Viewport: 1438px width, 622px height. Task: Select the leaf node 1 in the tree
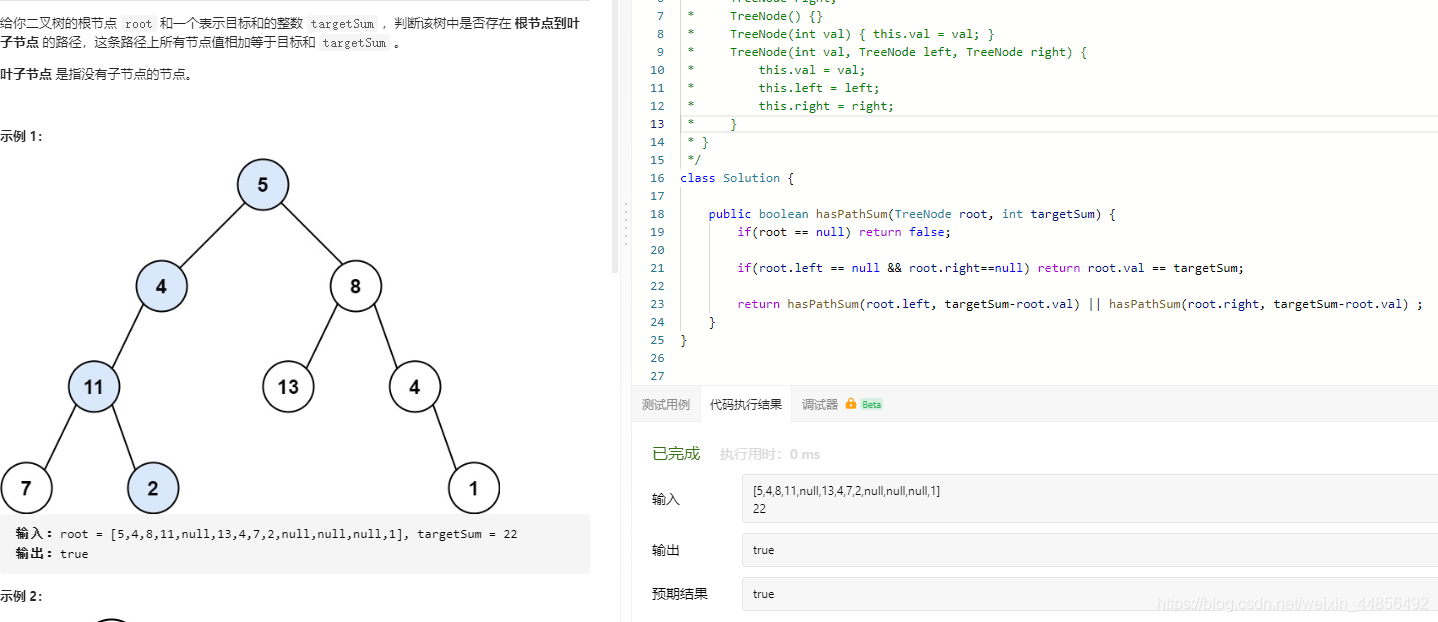pos(474,487)
